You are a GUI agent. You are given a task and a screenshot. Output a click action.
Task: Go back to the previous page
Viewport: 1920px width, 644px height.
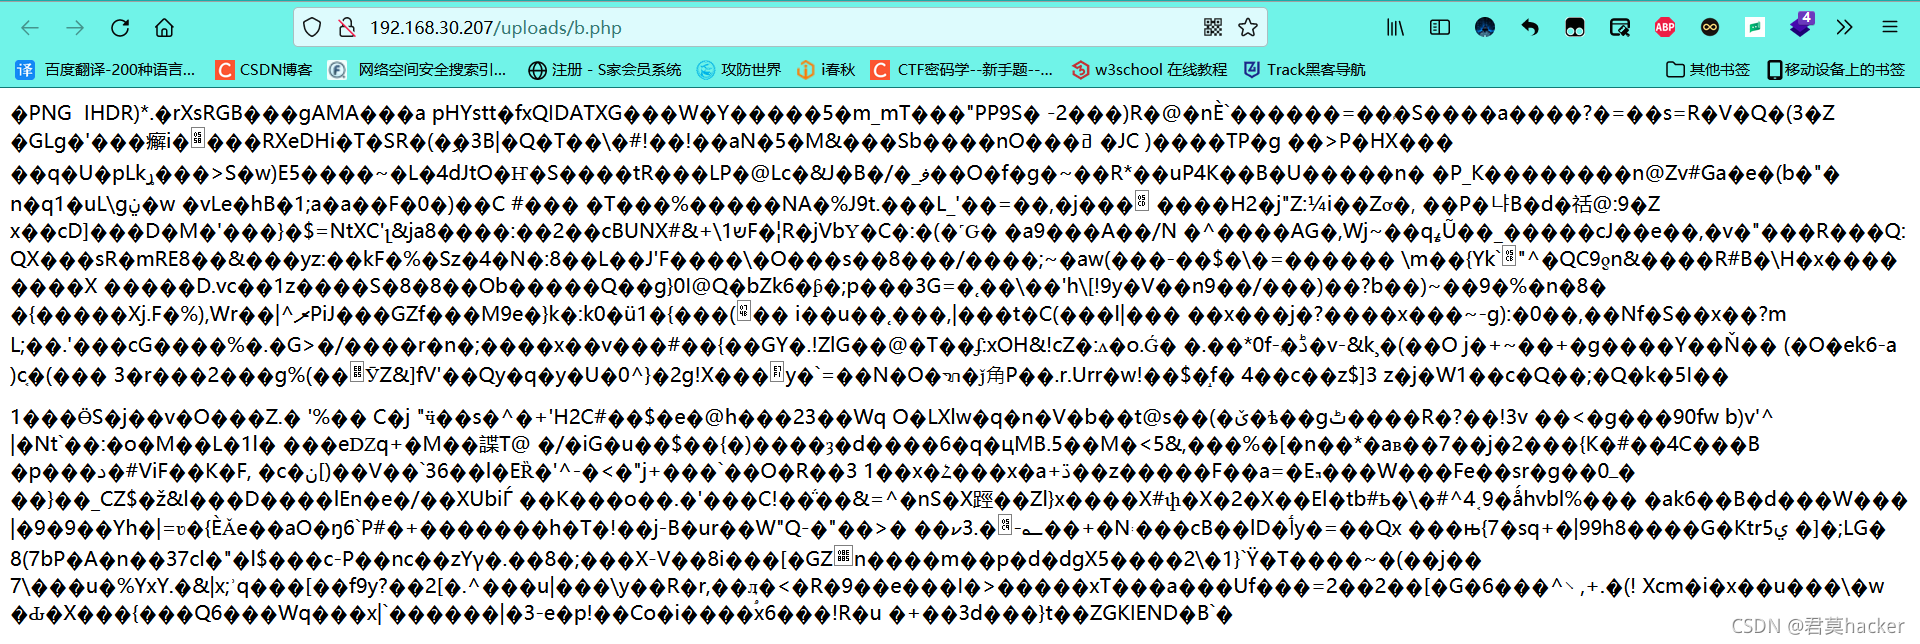[30, 27]
